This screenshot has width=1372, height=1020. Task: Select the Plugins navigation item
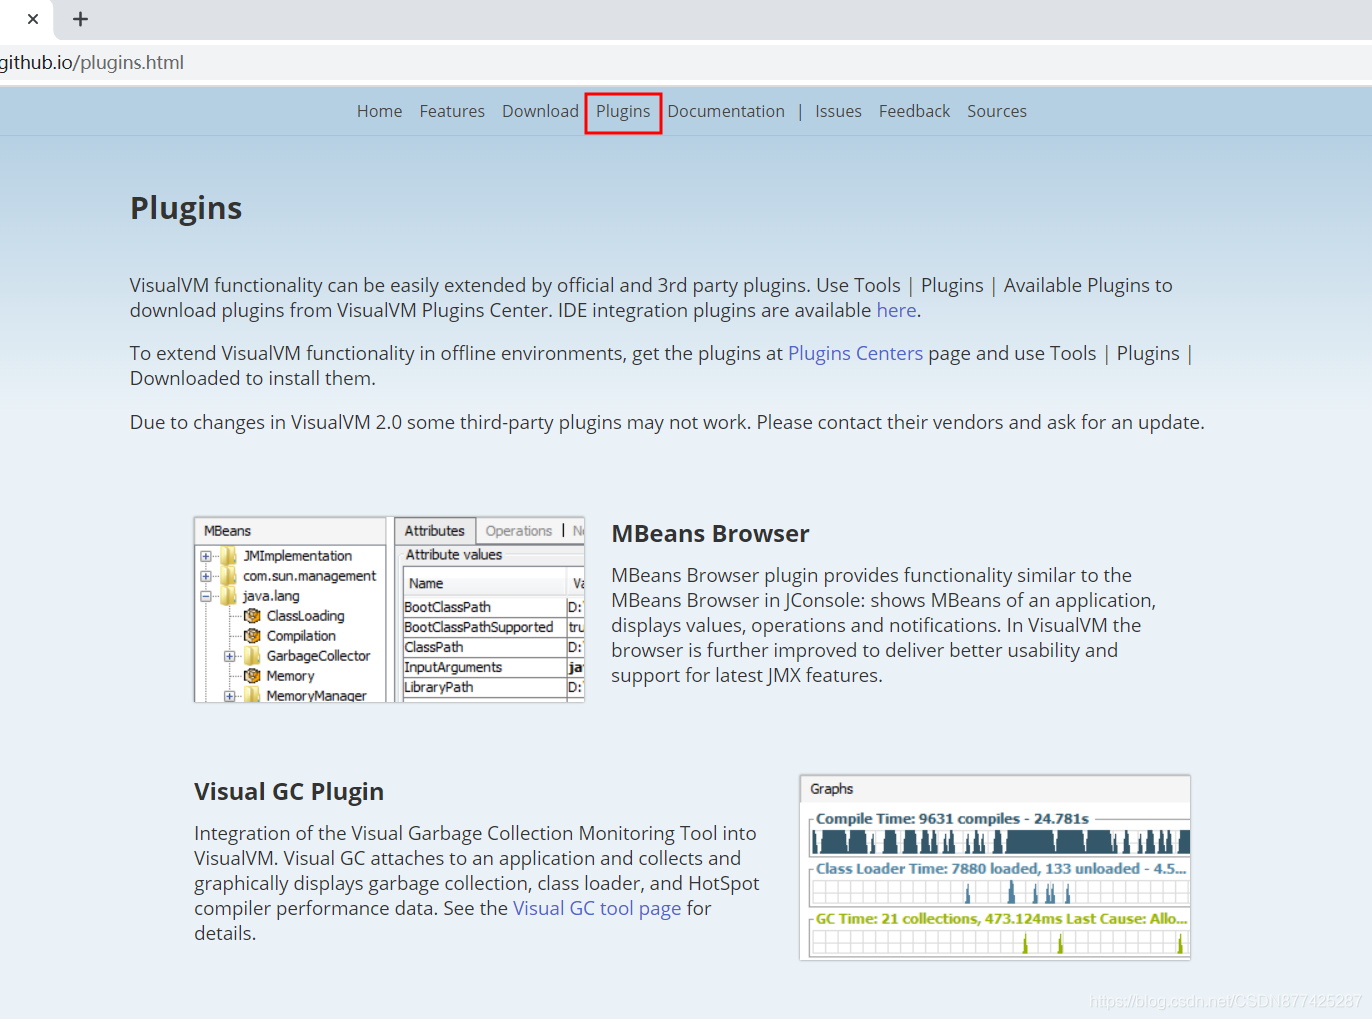(x=623, y=111)
